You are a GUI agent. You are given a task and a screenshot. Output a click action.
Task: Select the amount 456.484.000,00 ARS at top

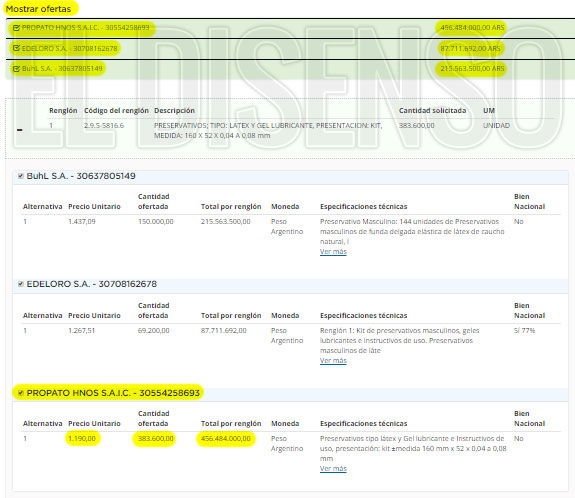pos(472,28)
